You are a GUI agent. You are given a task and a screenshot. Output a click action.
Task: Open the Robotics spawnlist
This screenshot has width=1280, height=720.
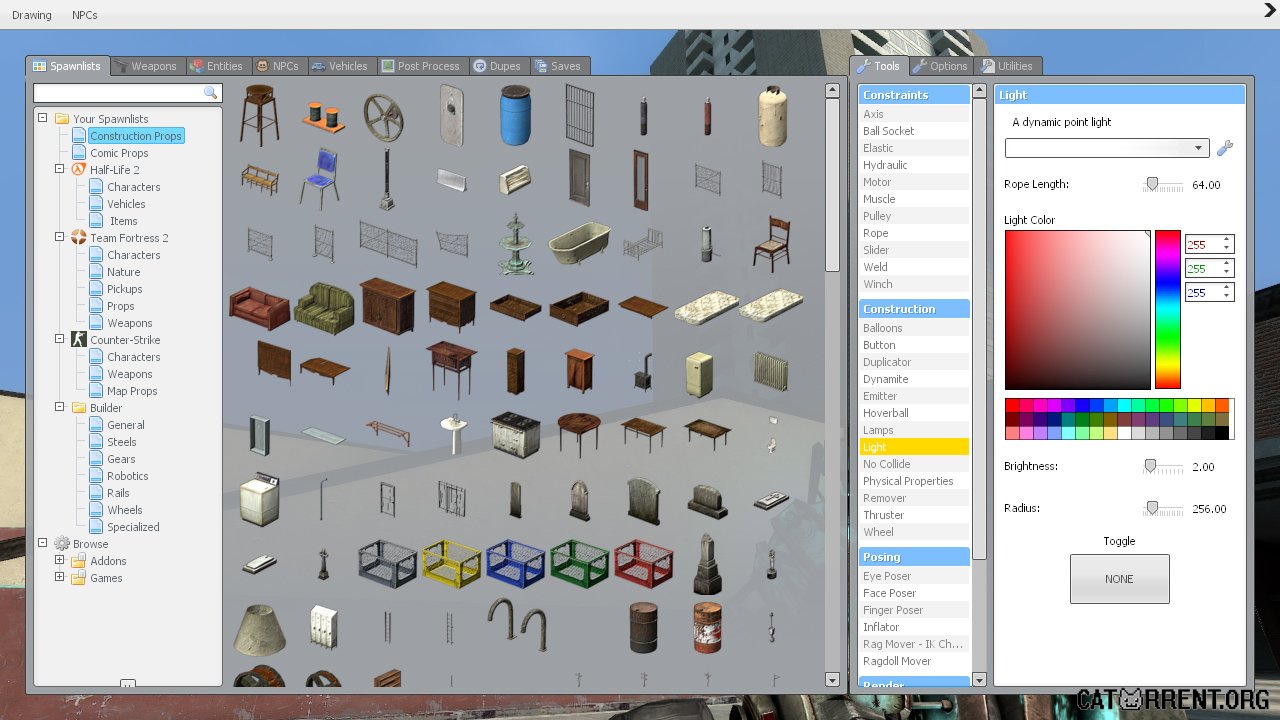tap(128, 476)
